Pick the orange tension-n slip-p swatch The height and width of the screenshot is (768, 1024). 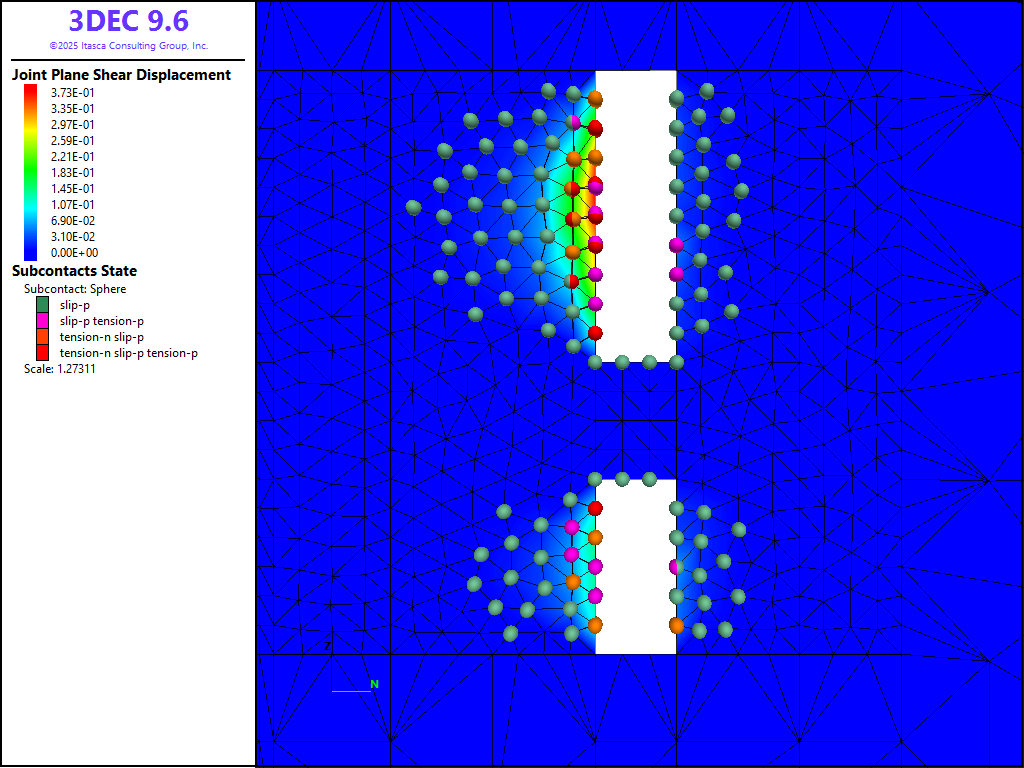[x=43, y=336]
